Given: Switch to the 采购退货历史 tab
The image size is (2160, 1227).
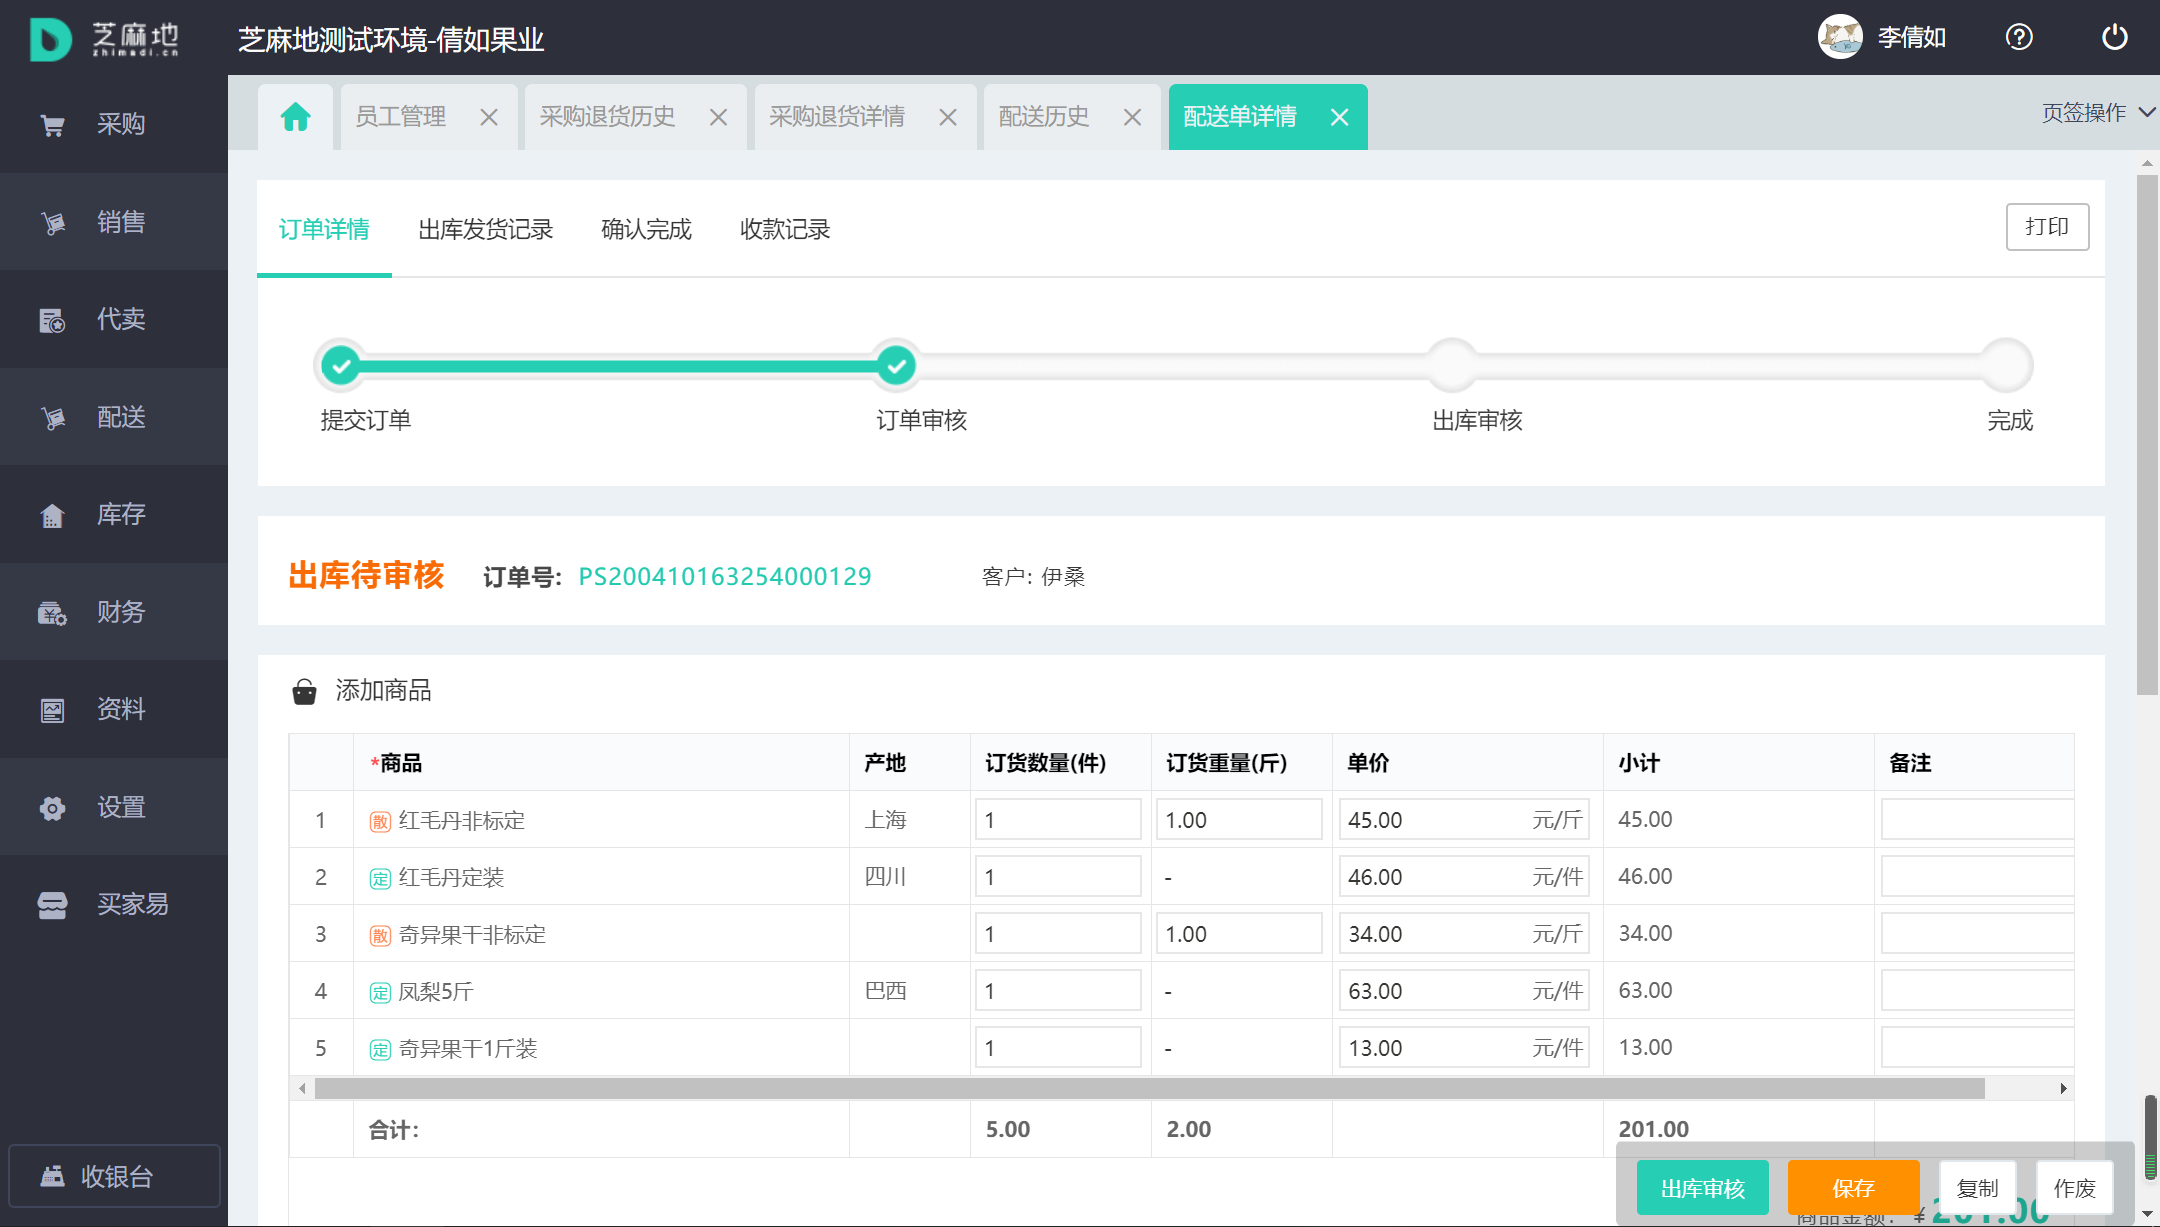Looking at the screenshot, I should pyautogui.click(x=607, y=117).
